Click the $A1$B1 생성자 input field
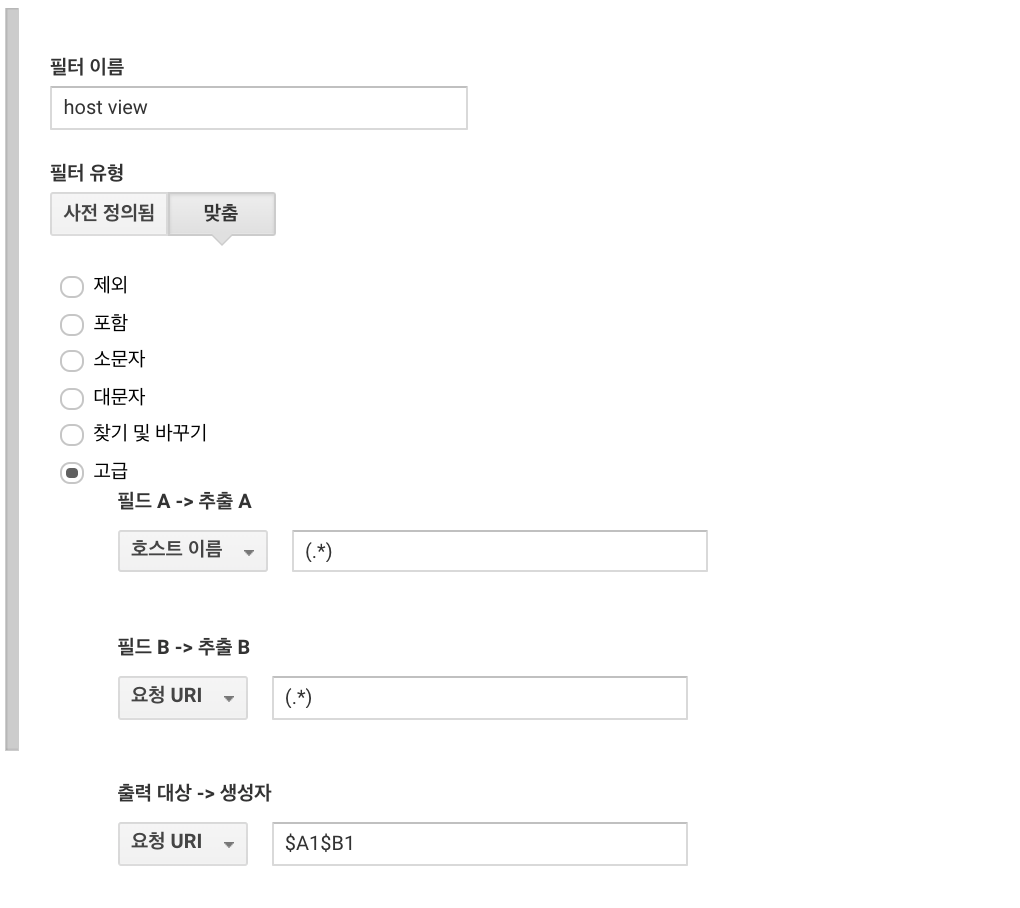Screen dimensions: 1020x908 tap(479, 844)
